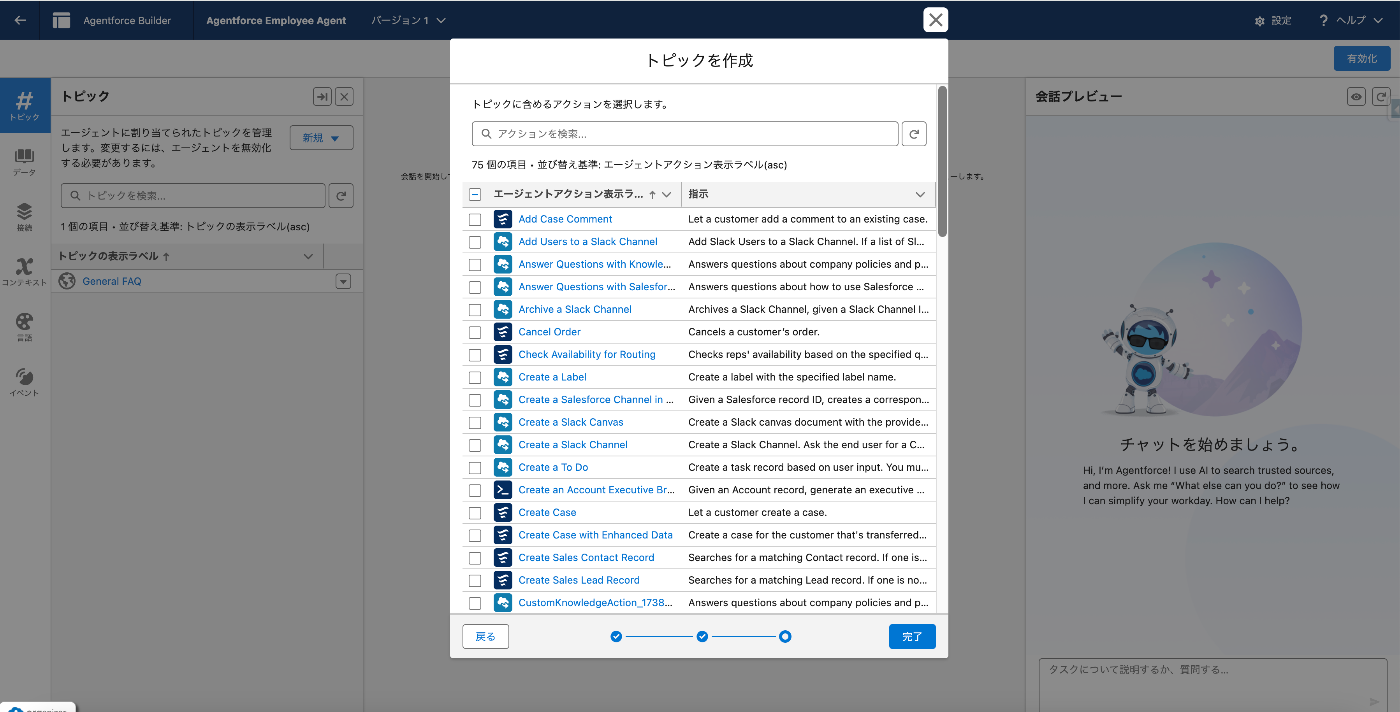The width and height of the screenshot is (1400, 712).
Task: Open the 新規 (New) dropdown button
Action: (322, 138)
